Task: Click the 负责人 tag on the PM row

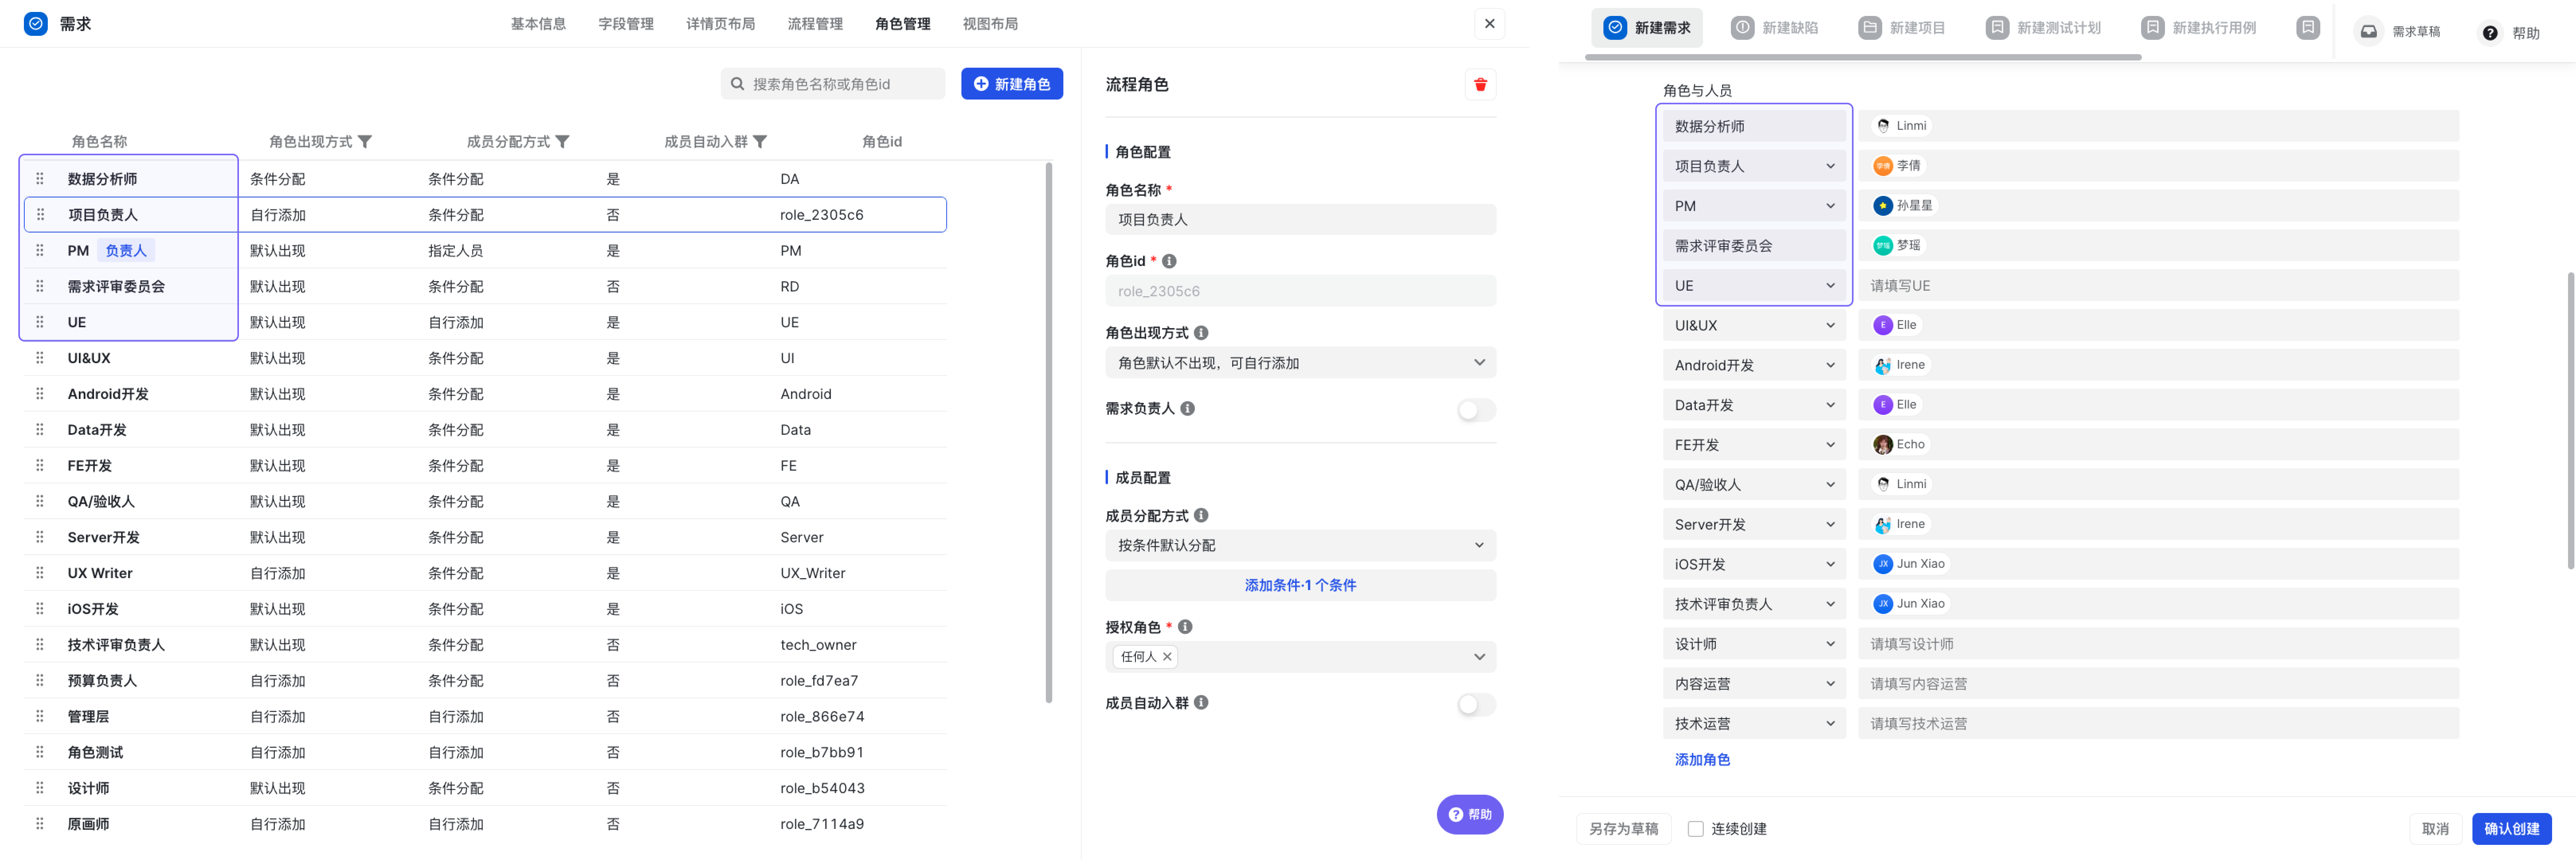Action: [x=126, y=251]
